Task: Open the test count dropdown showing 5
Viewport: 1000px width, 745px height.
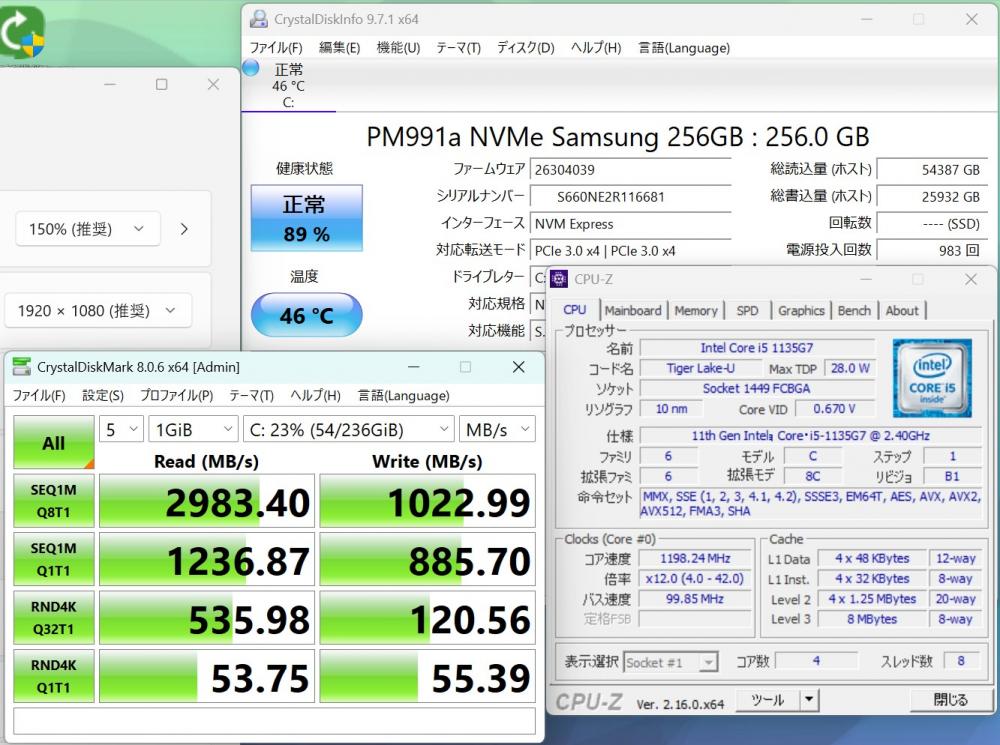Action: 122,429
